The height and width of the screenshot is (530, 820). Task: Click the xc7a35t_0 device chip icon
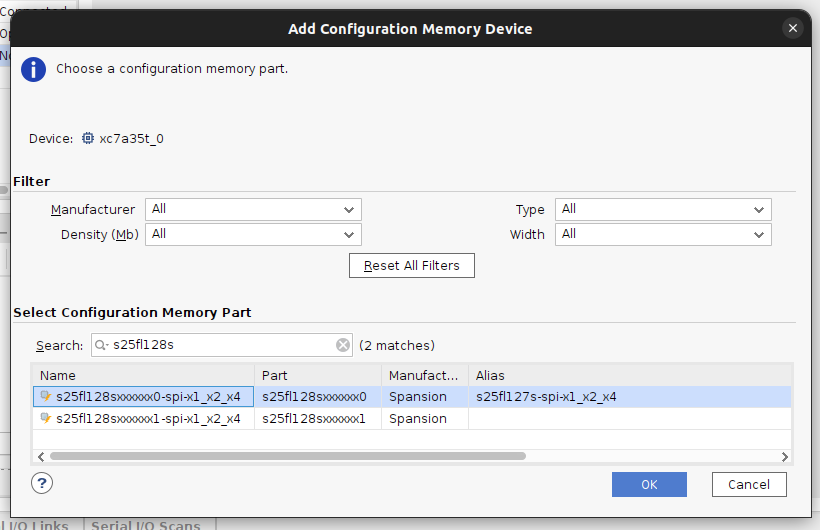tap(88, 139)
